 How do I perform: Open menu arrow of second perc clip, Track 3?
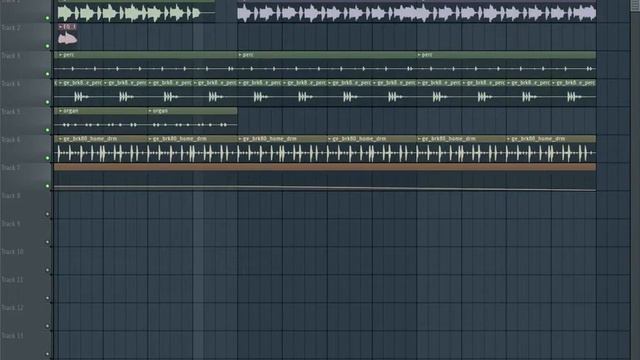240,55
